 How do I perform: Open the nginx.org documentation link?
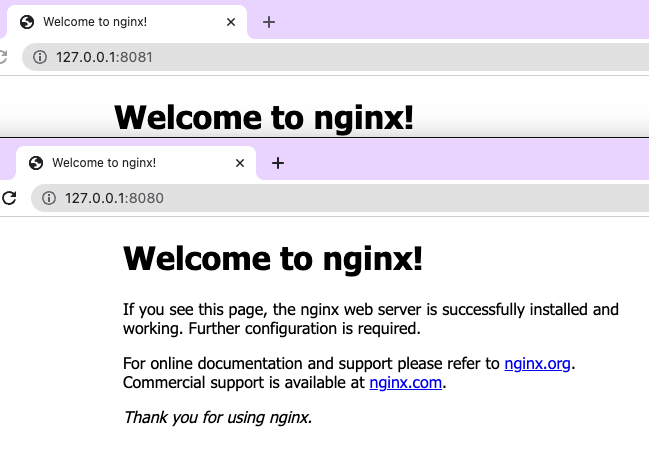537,364
